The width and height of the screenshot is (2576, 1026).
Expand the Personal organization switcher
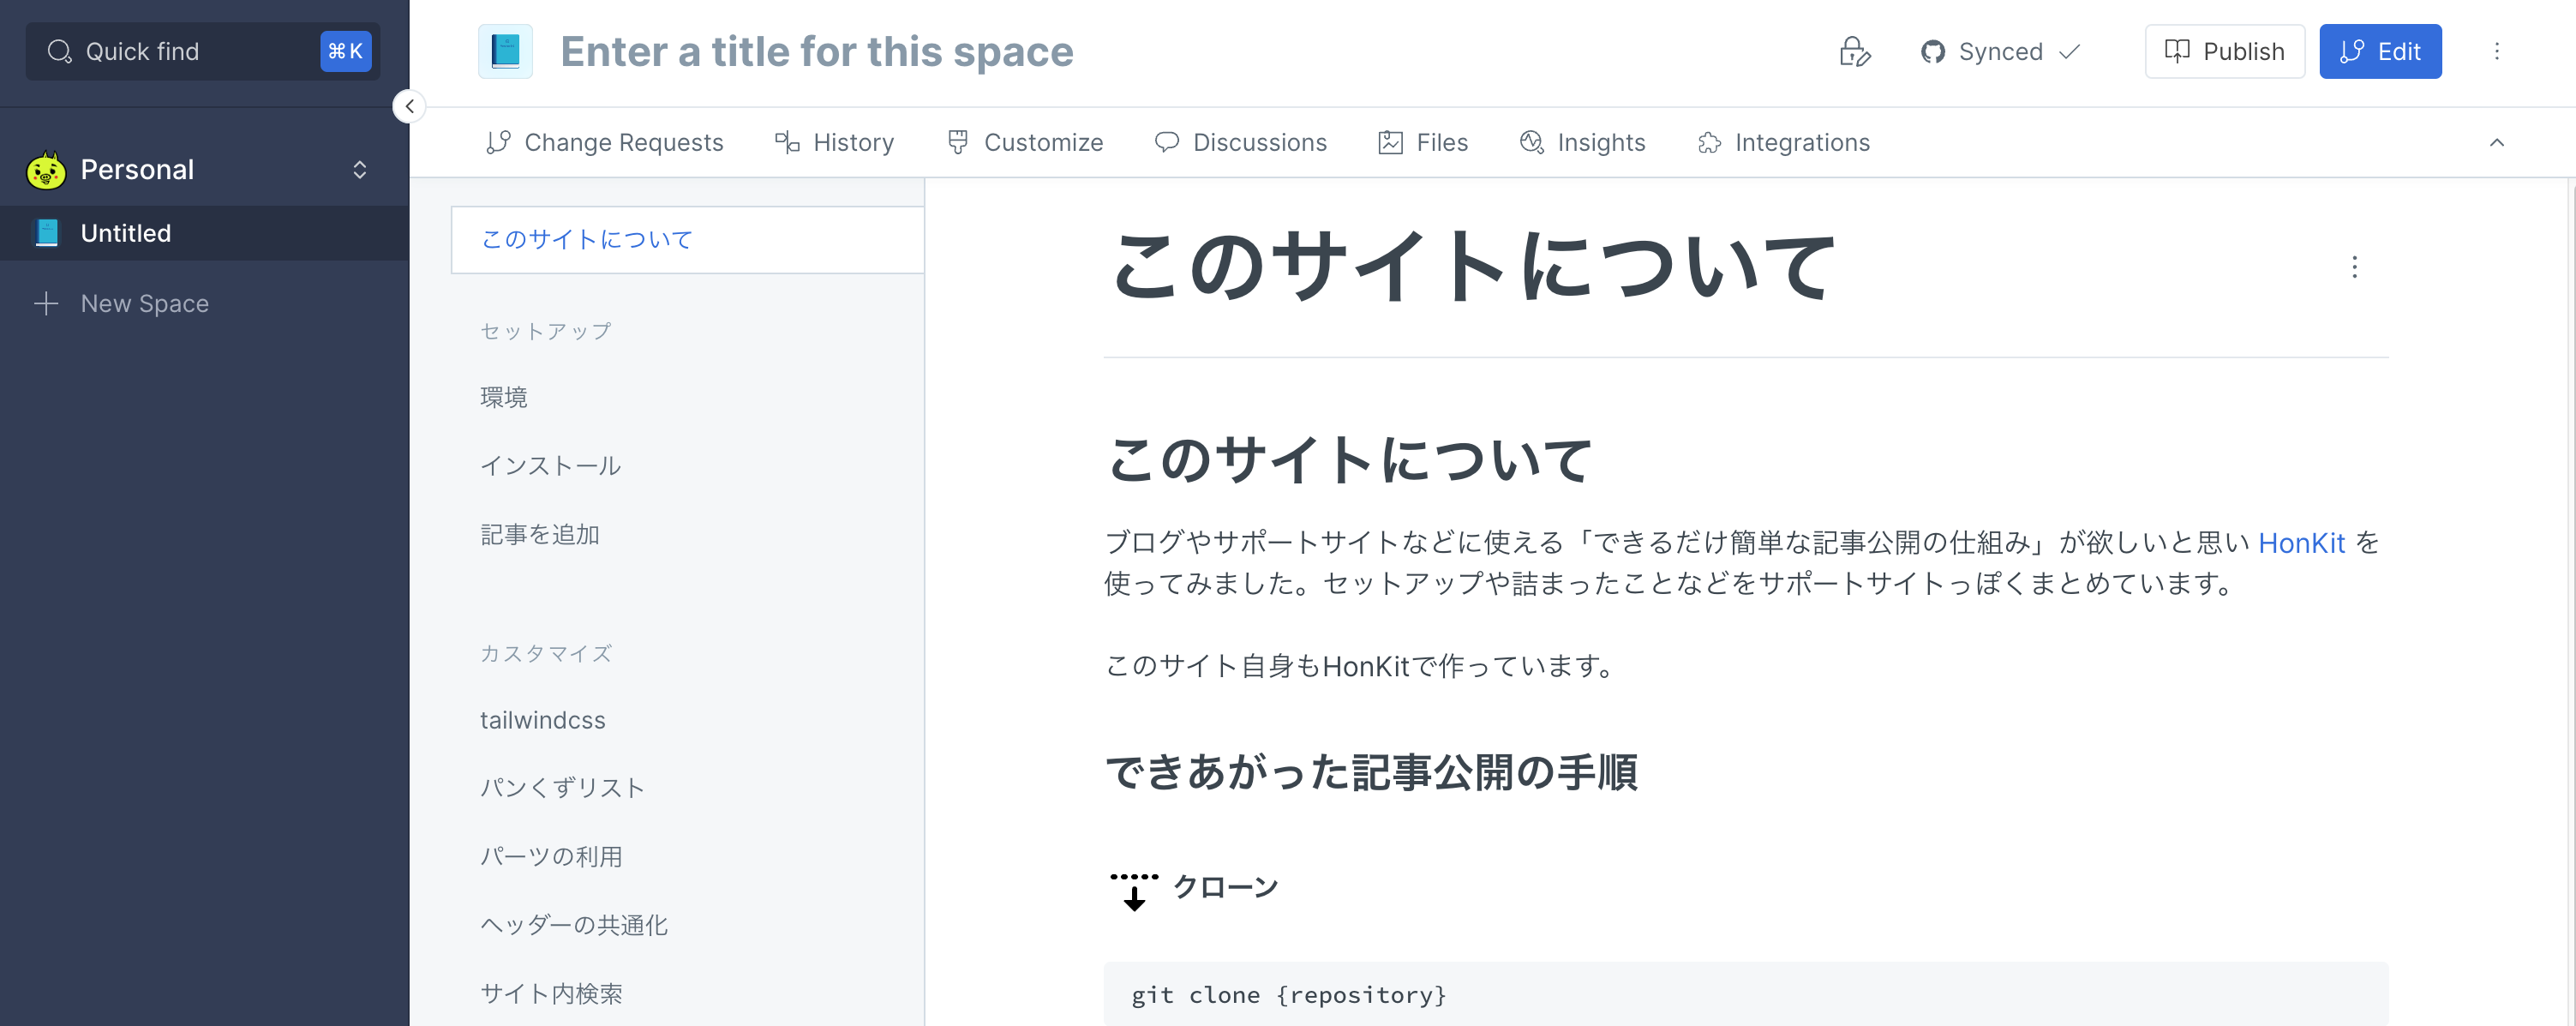click(360, 170)
